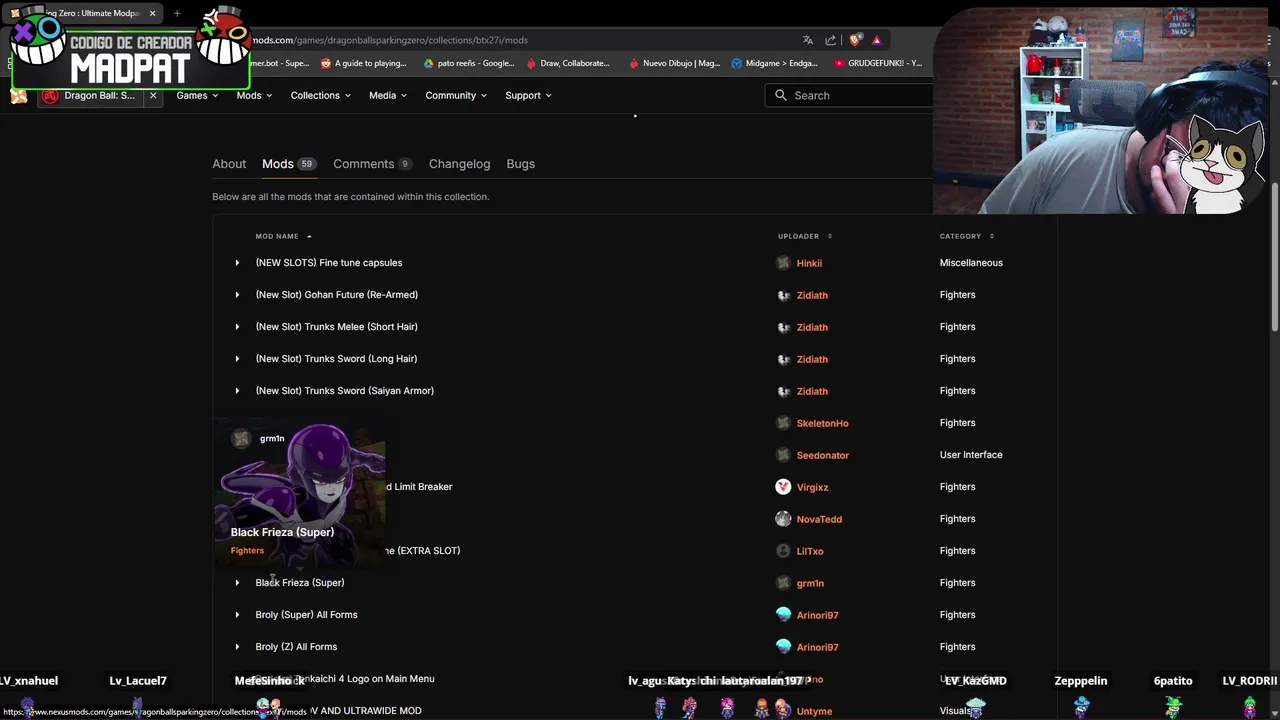Open the Brave Rewards triangle icon
Screen dimensions: 1280x720
pyautogui.click(x=877, y=40)
